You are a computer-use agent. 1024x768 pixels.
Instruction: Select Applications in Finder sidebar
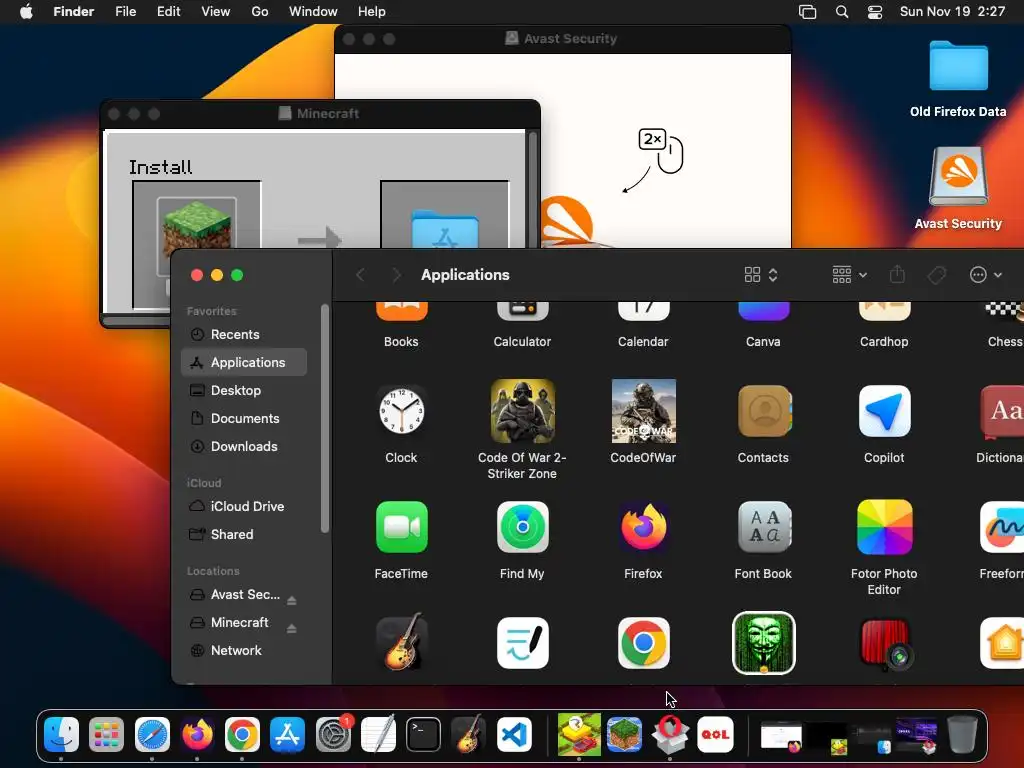pos(244,362)
